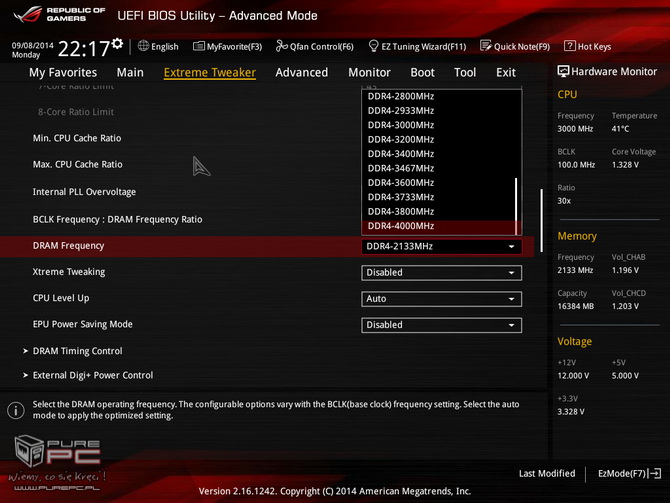670x503 pixels.
Task: Click the Hardware Monitor monitor icon
Action: [x=563, y=71]
